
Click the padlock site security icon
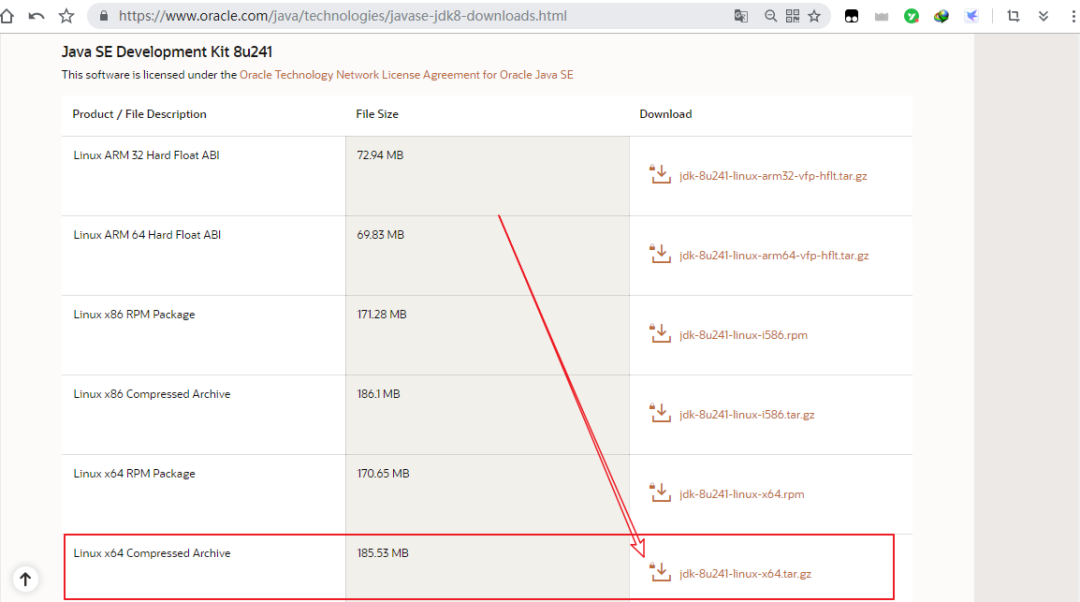(x=104, y=16)
